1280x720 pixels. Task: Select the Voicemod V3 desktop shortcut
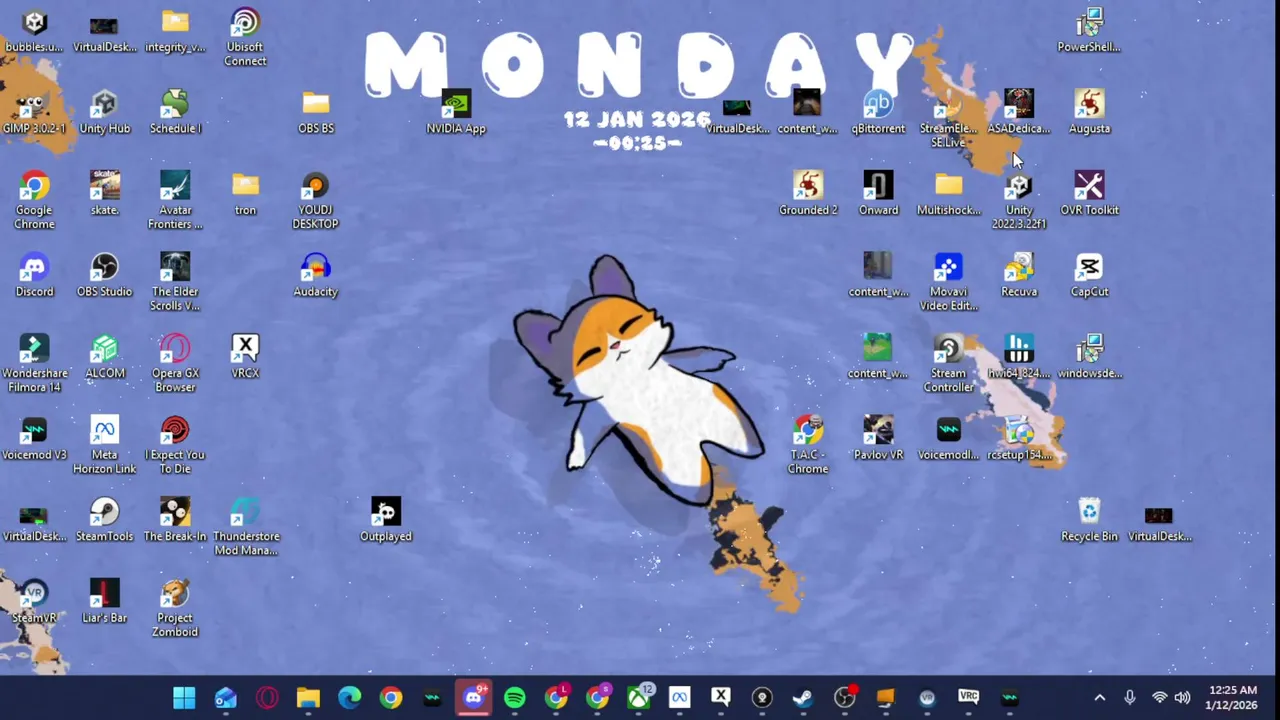[x=34, y=438]
